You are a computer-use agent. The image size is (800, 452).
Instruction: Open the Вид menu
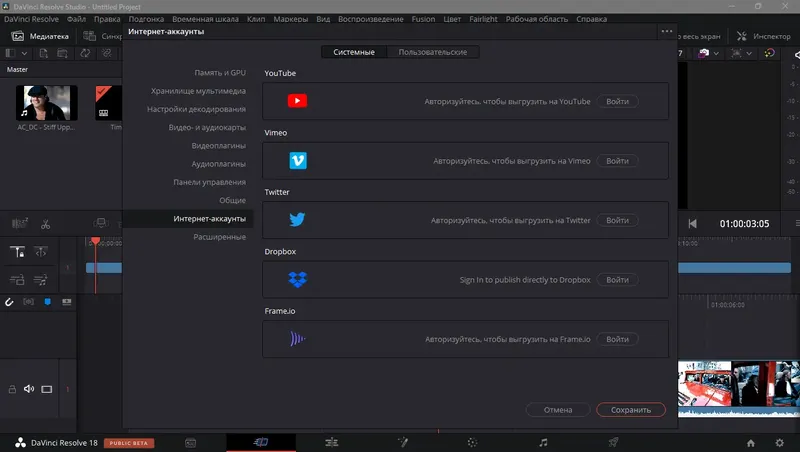tap(323, 19)
